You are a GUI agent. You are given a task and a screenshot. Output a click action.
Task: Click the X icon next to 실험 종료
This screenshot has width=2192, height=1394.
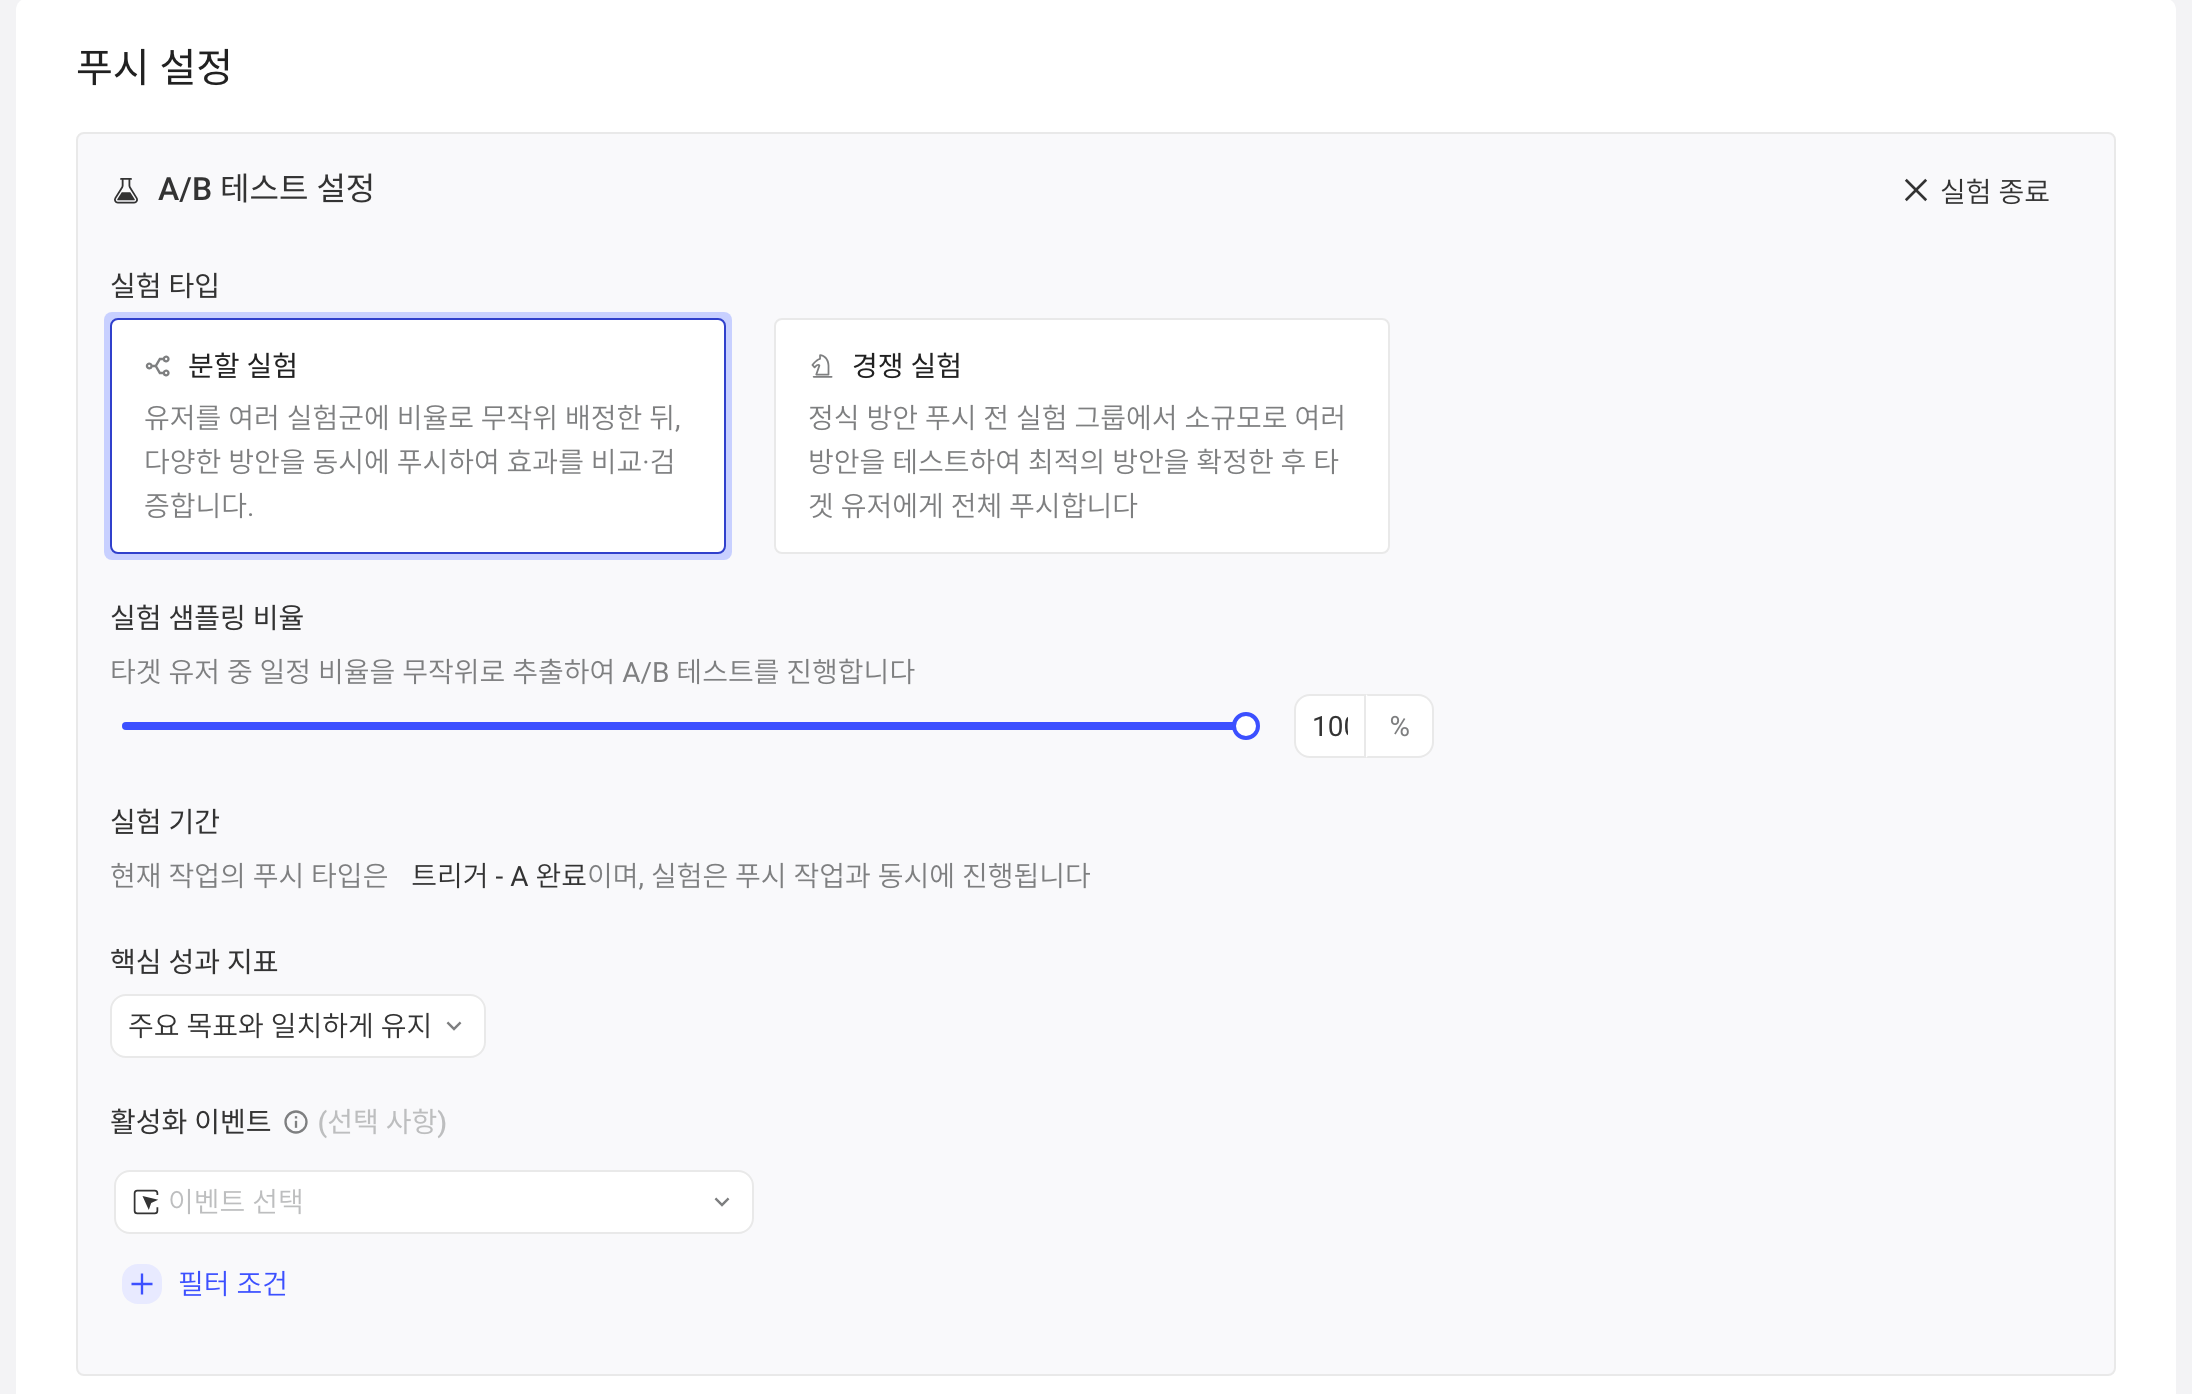pos(1915,190)
